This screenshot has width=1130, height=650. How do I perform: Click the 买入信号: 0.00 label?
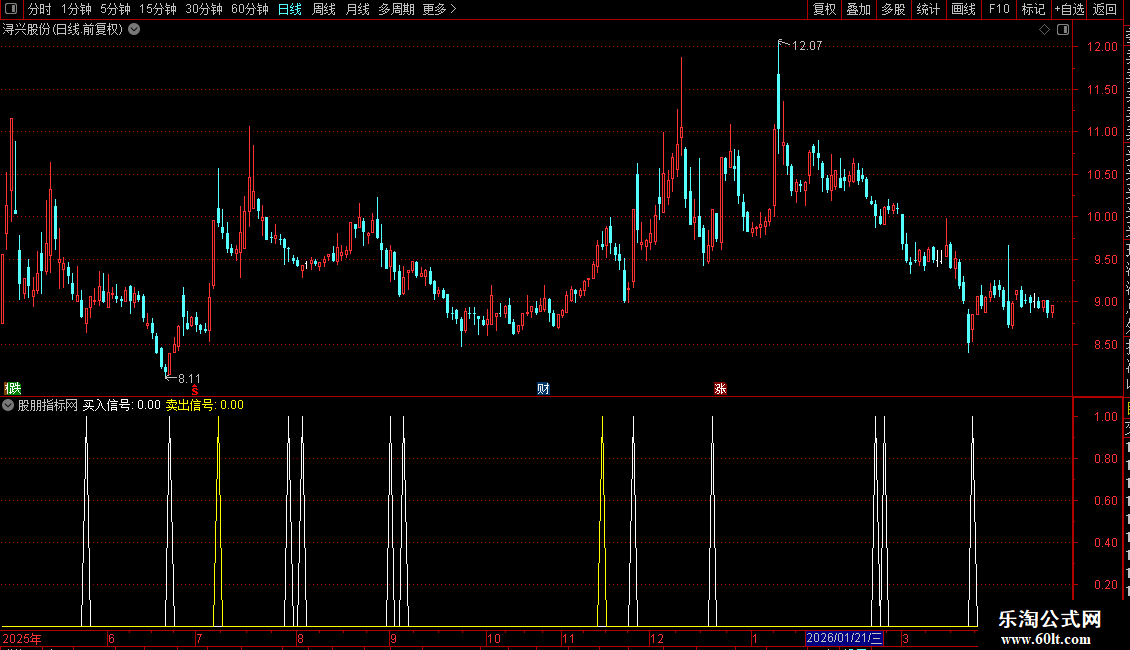tap(122, 405)
